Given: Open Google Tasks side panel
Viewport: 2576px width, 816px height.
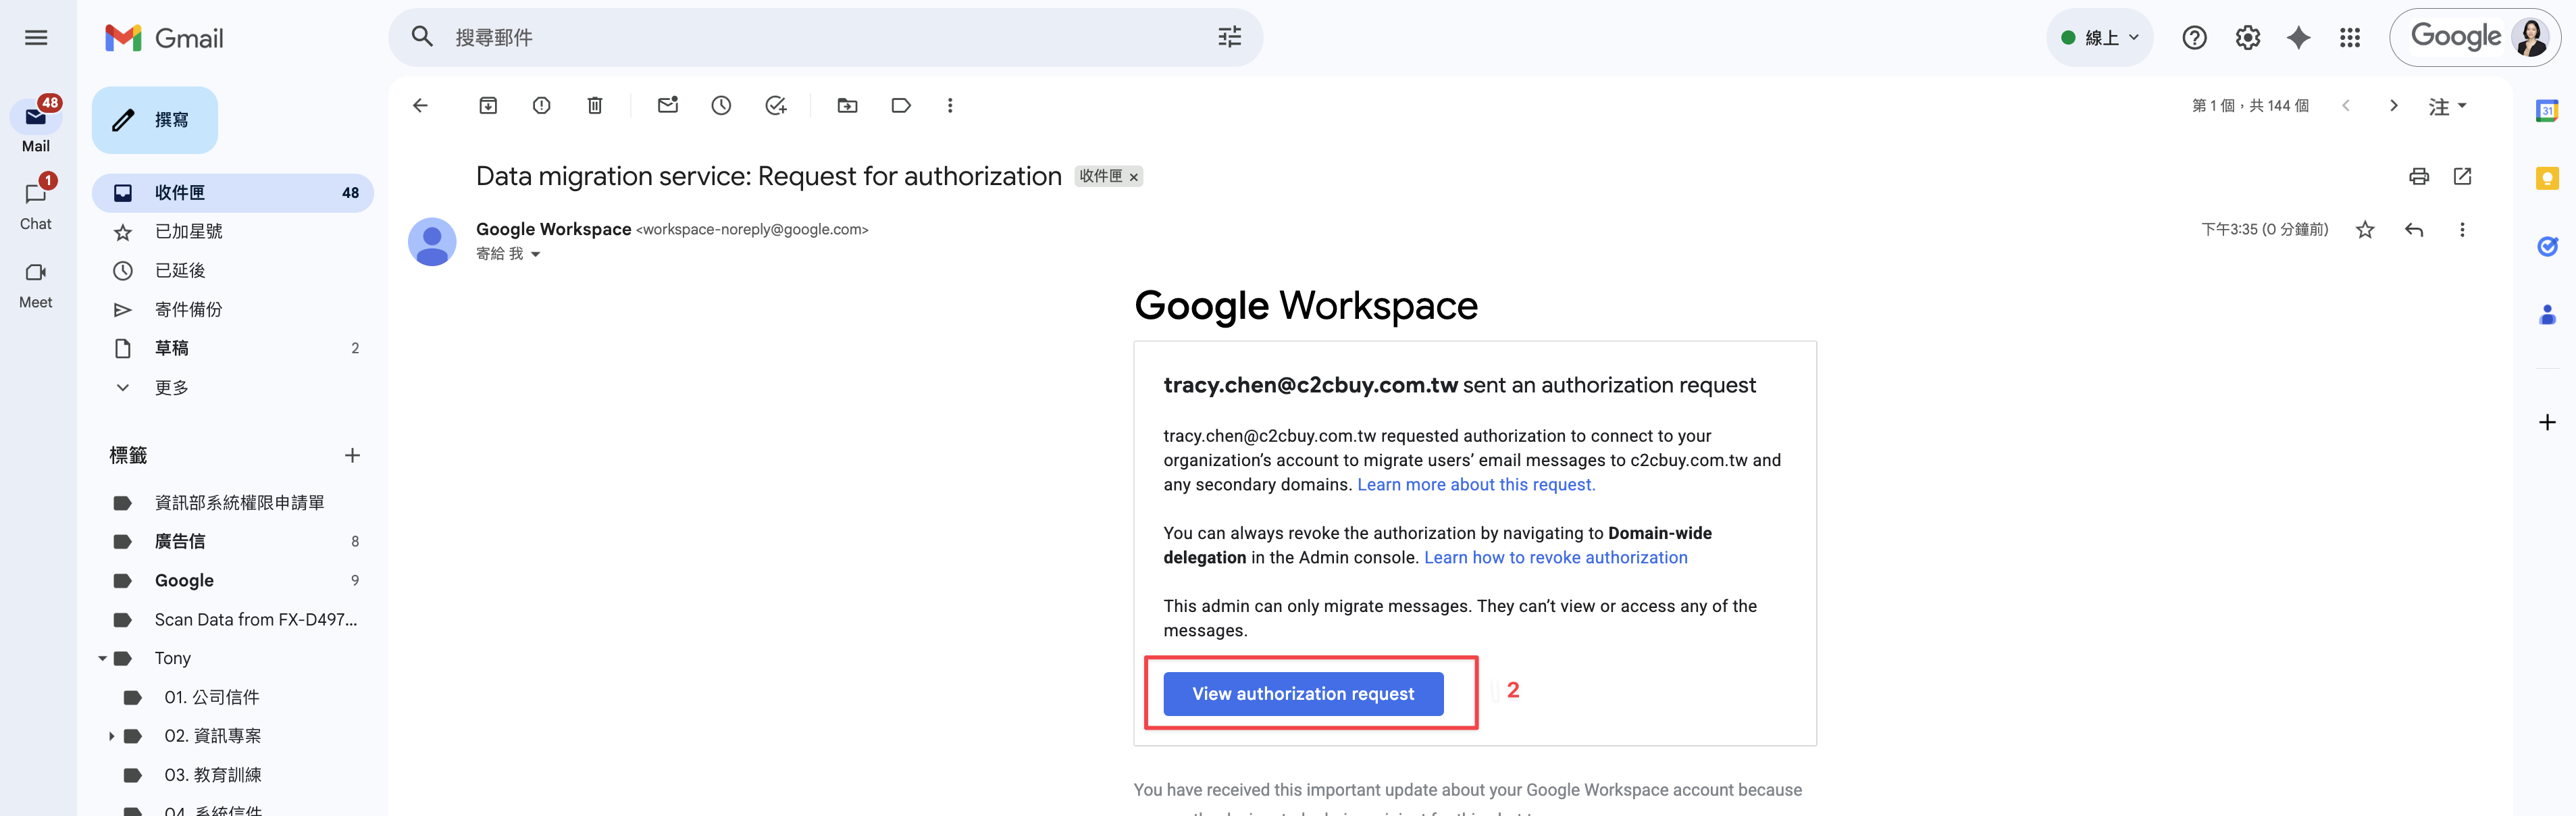Looking at the screenshot, I should point(2547,246).
